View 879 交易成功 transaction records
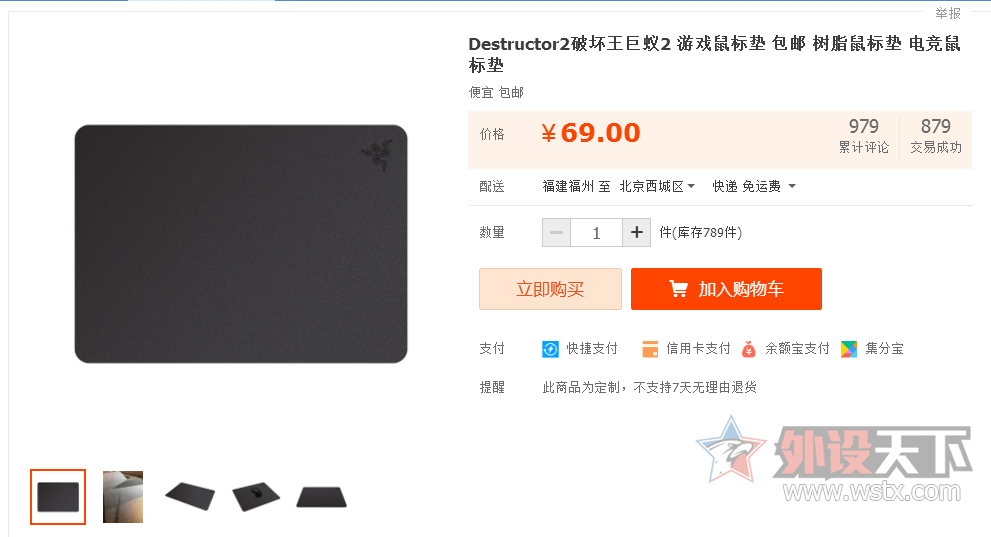Image resolution: width=991 pixels, height=537 pixels. tap(936, 136)
